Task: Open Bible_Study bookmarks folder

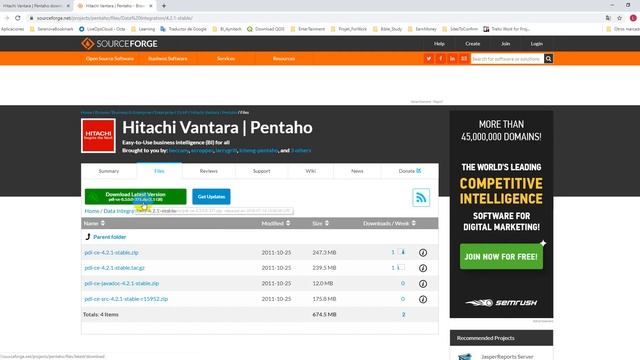Action: (x=387, y=29)
